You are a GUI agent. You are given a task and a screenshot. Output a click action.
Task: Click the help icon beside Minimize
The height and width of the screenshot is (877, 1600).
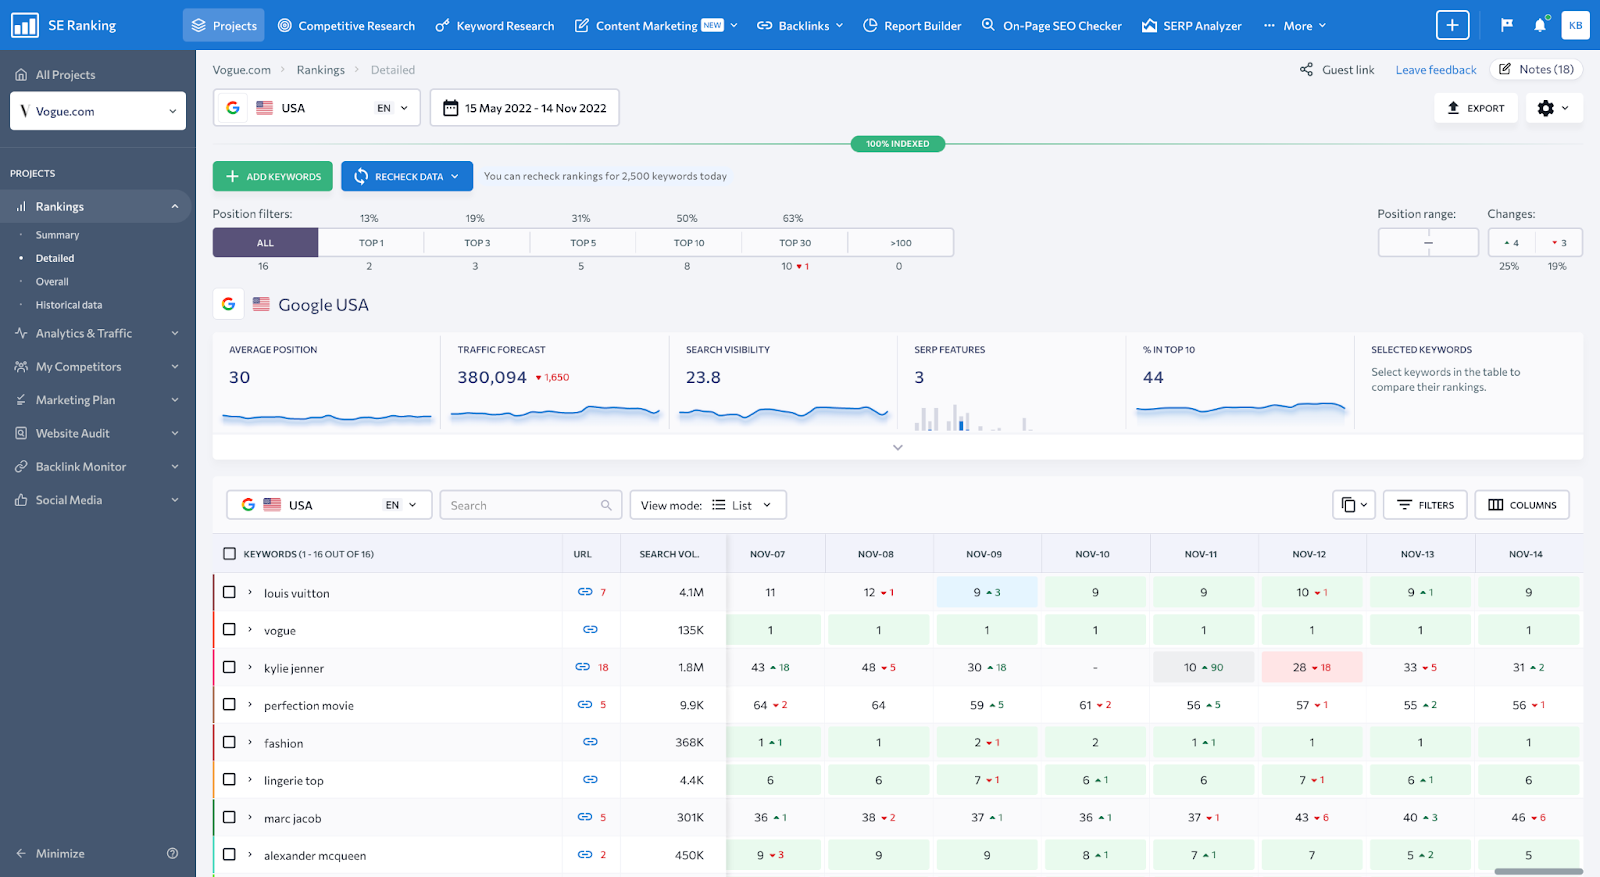[x=172, y=854]
